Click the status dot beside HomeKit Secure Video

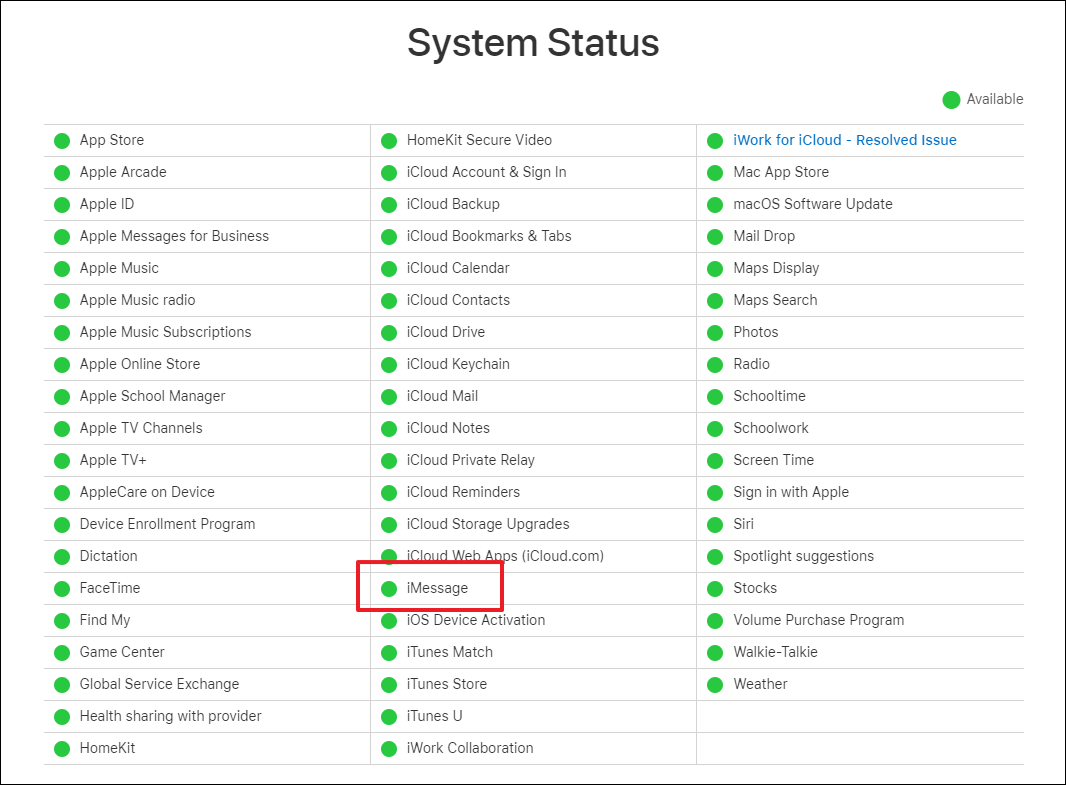(x=389, y=141)
